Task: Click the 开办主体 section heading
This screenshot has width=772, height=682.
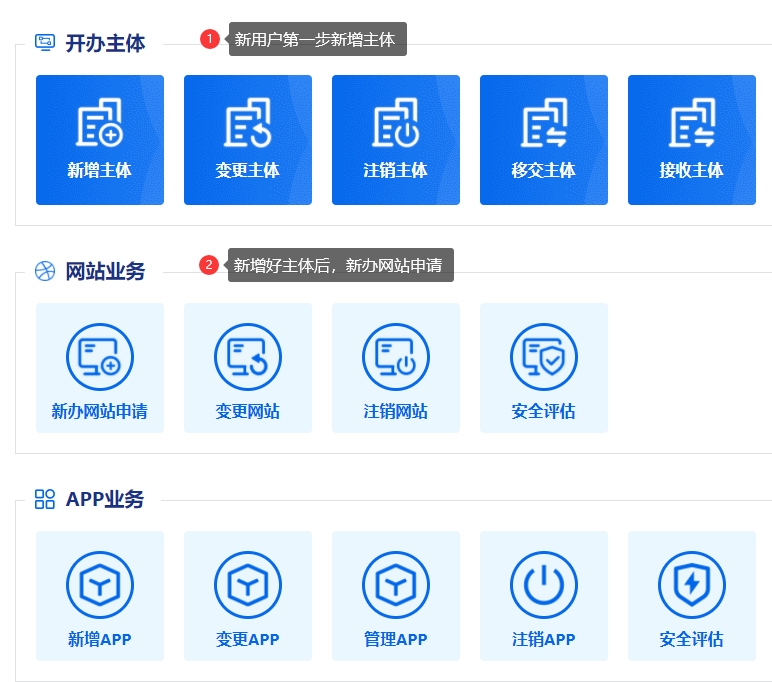Action: [105, 43]
